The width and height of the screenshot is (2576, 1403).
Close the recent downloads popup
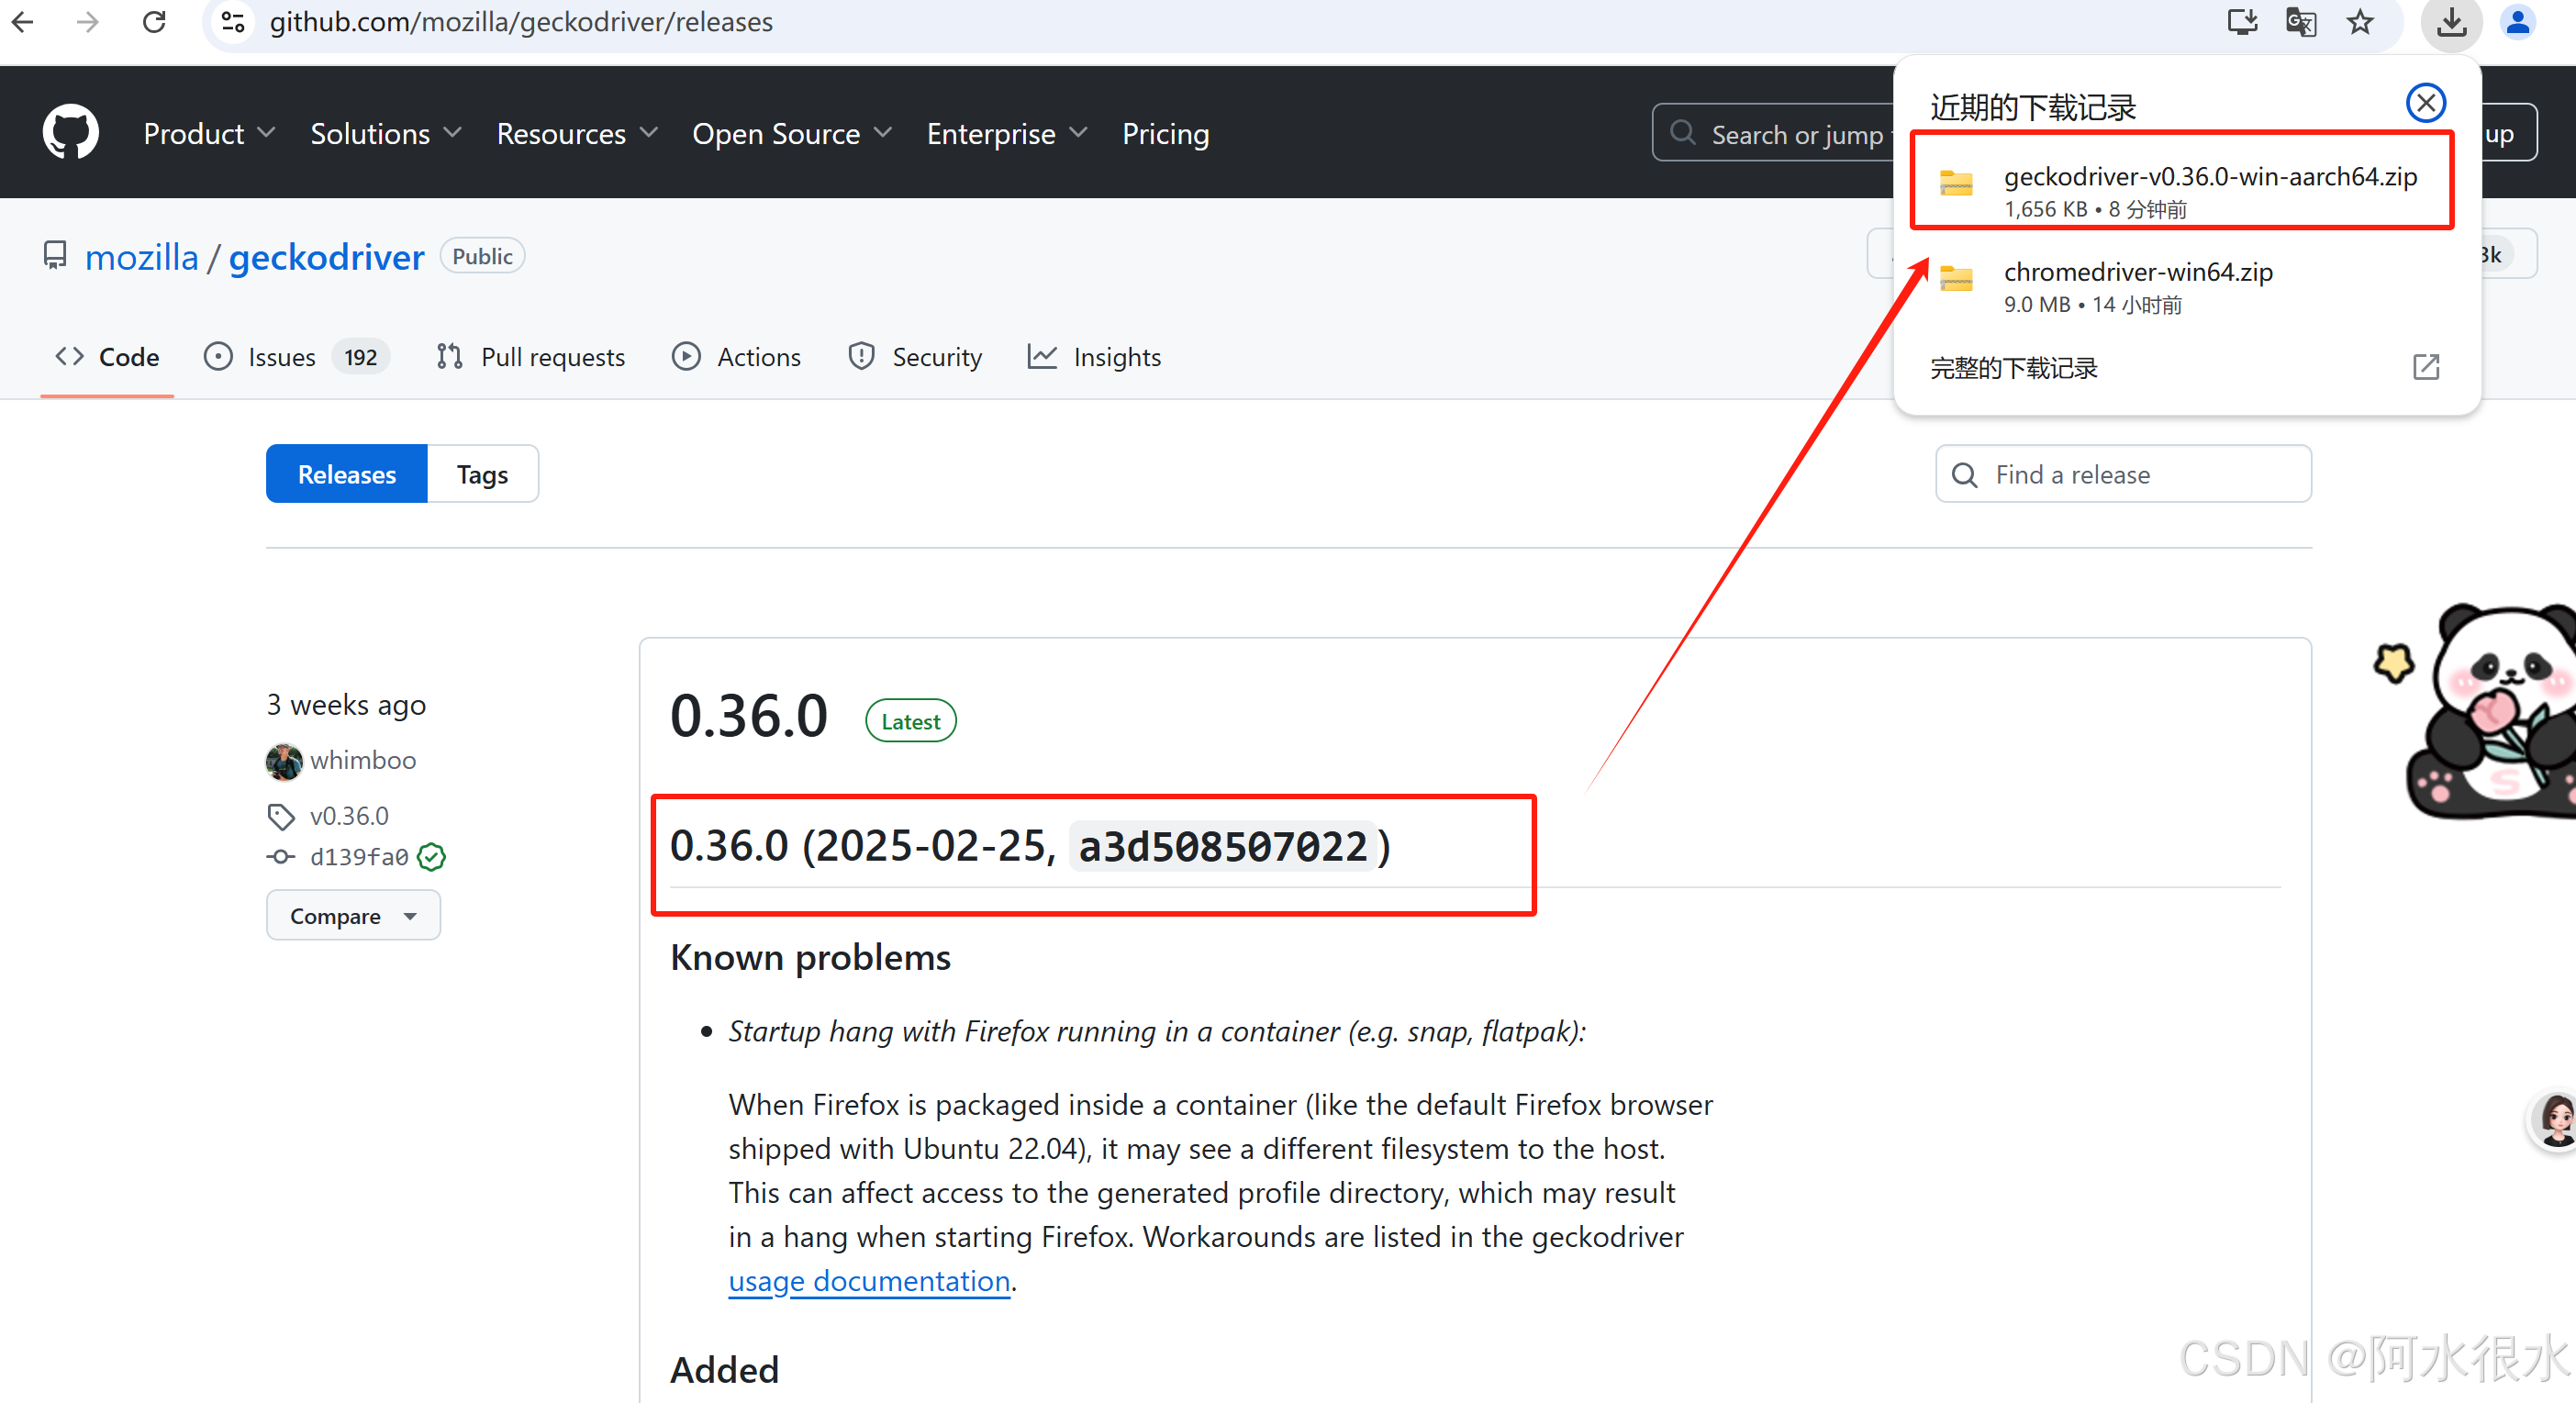point(2425,103)
